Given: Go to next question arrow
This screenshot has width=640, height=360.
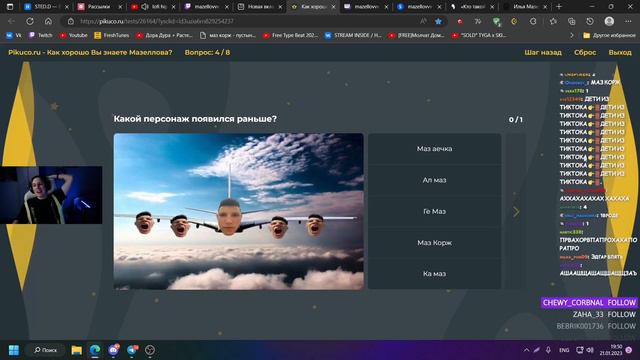Looking at the screenshot, I should tap(516, 211).
